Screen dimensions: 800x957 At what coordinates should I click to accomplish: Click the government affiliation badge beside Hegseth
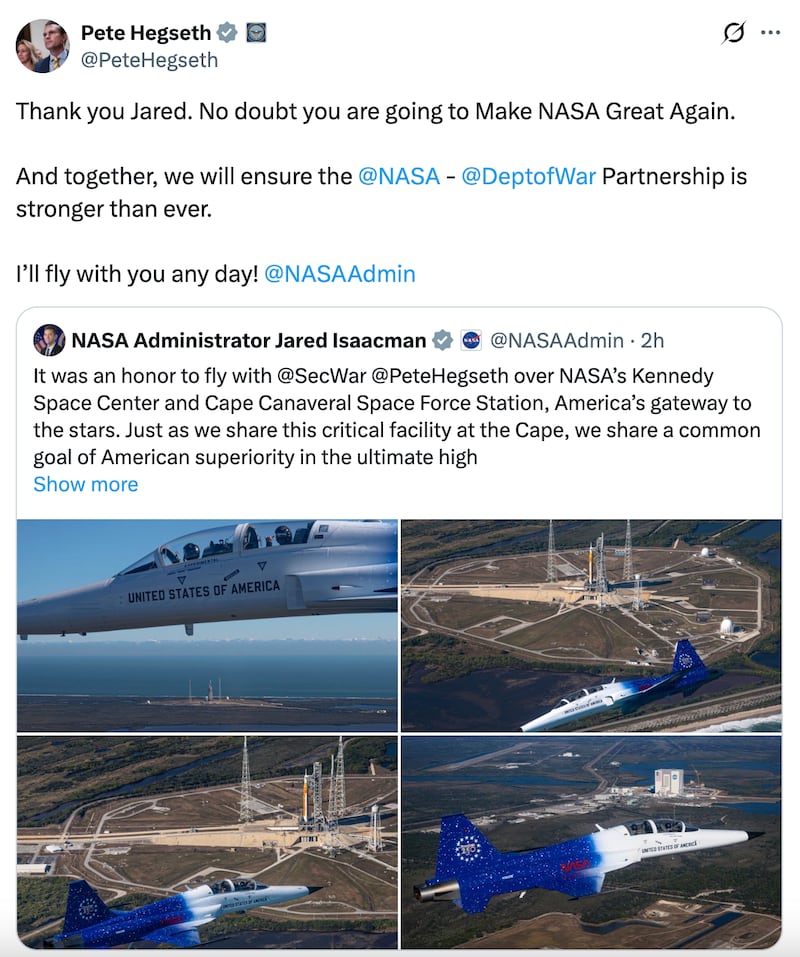(255, 34)
